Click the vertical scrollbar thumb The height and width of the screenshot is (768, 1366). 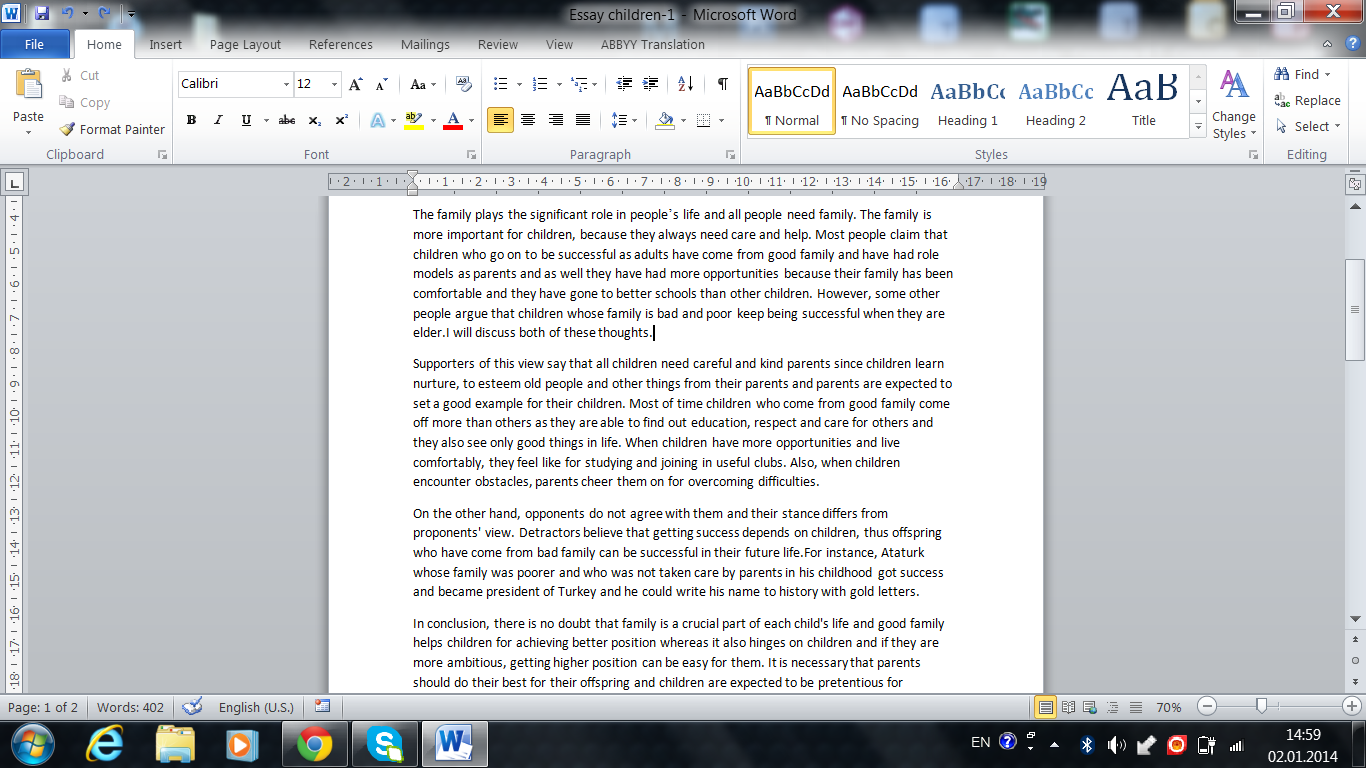pyautogui.click(x=1356, y=310)
